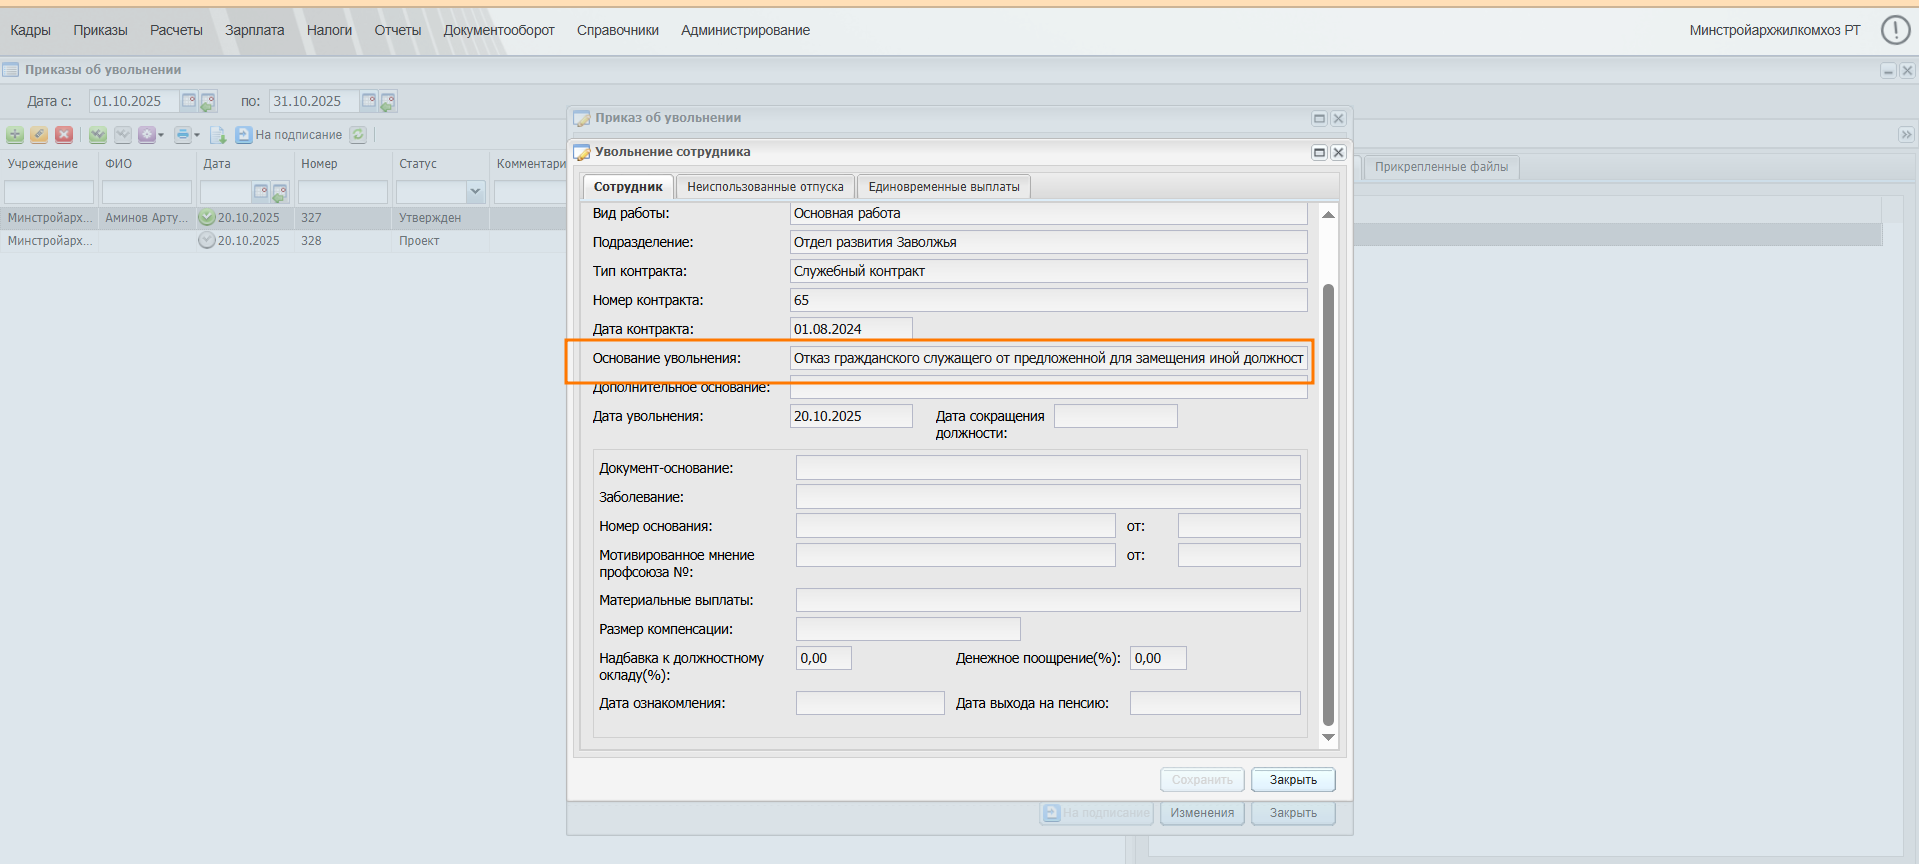Screen dimensions: 1919x864
Task: Click Закрыть at the bottom of Приказ об увольнении
Action: pos(1293,813)
